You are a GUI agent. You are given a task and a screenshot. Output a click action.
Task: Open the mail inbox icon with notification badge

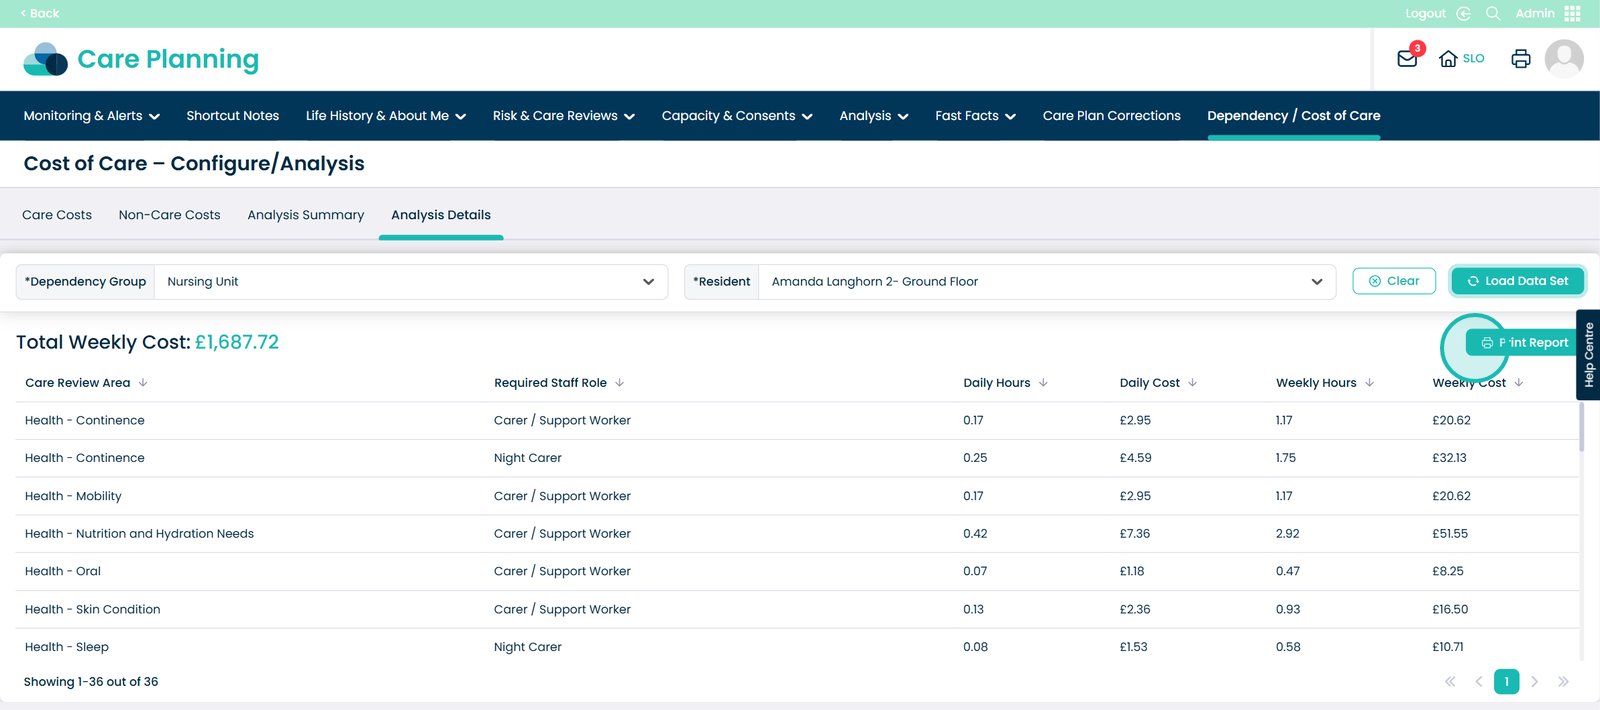[x=1407, y=59]
